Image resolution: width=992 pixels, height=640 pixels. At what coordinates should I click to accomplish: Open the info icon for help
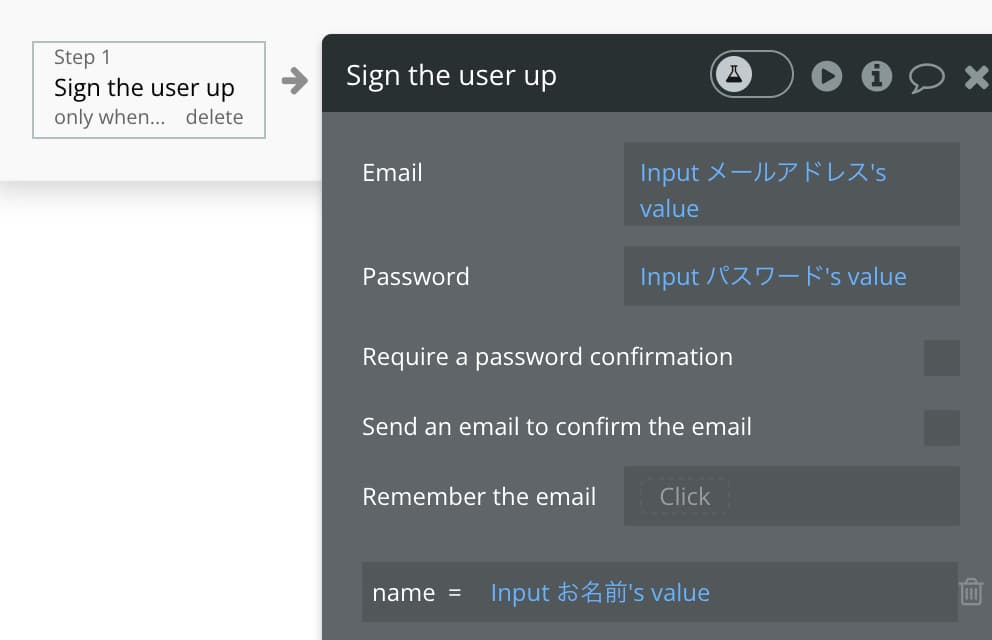(877, 77)
